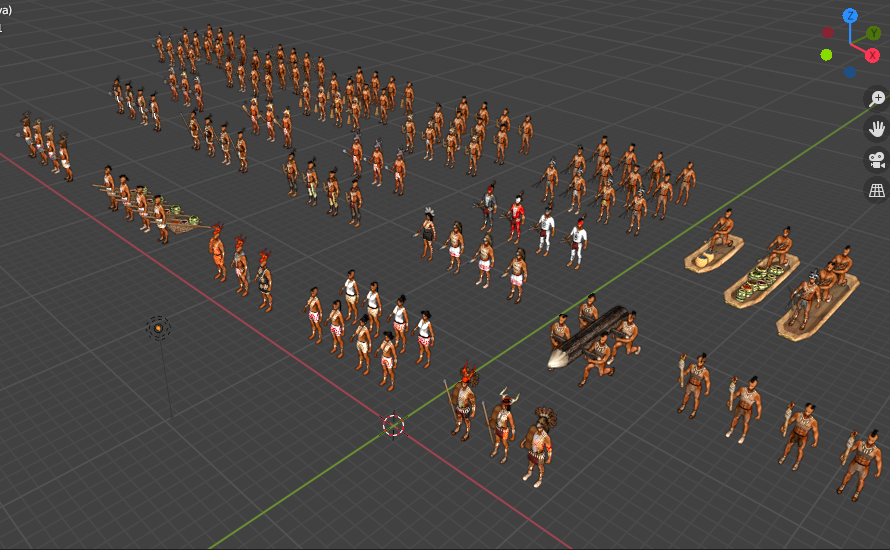Snap view to the negative X axis dot

point(828,32)
